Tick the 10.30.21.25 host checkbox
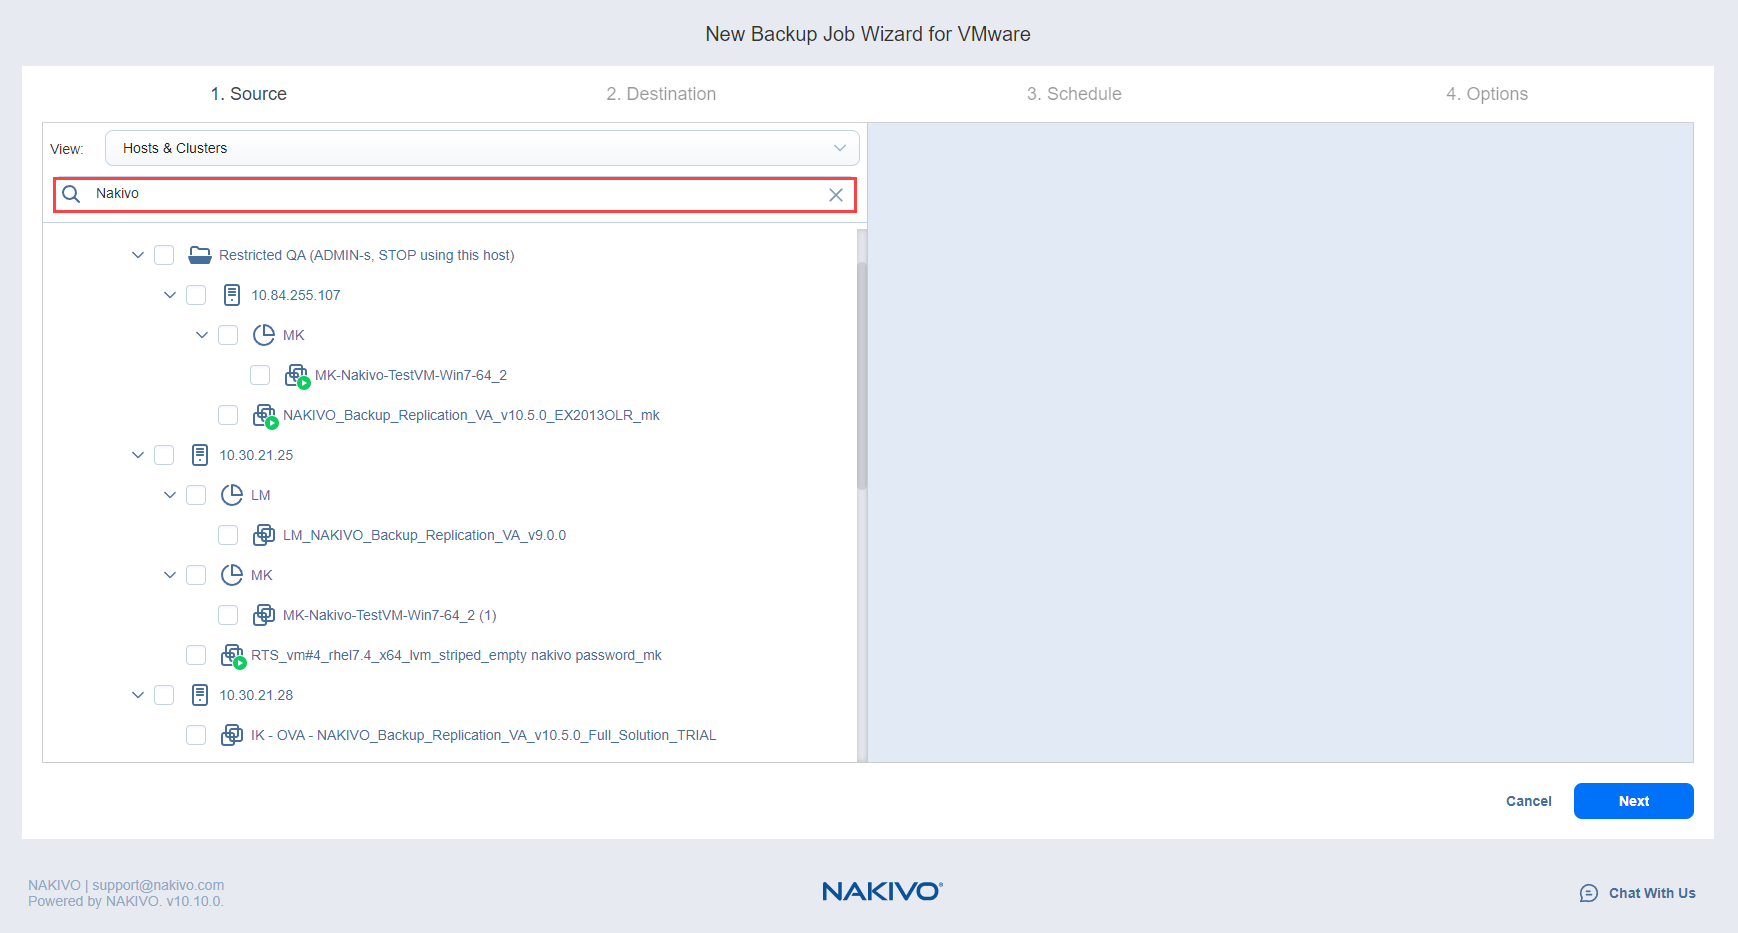The height and width of the screenshot is (933, 1738). [164, 455]
